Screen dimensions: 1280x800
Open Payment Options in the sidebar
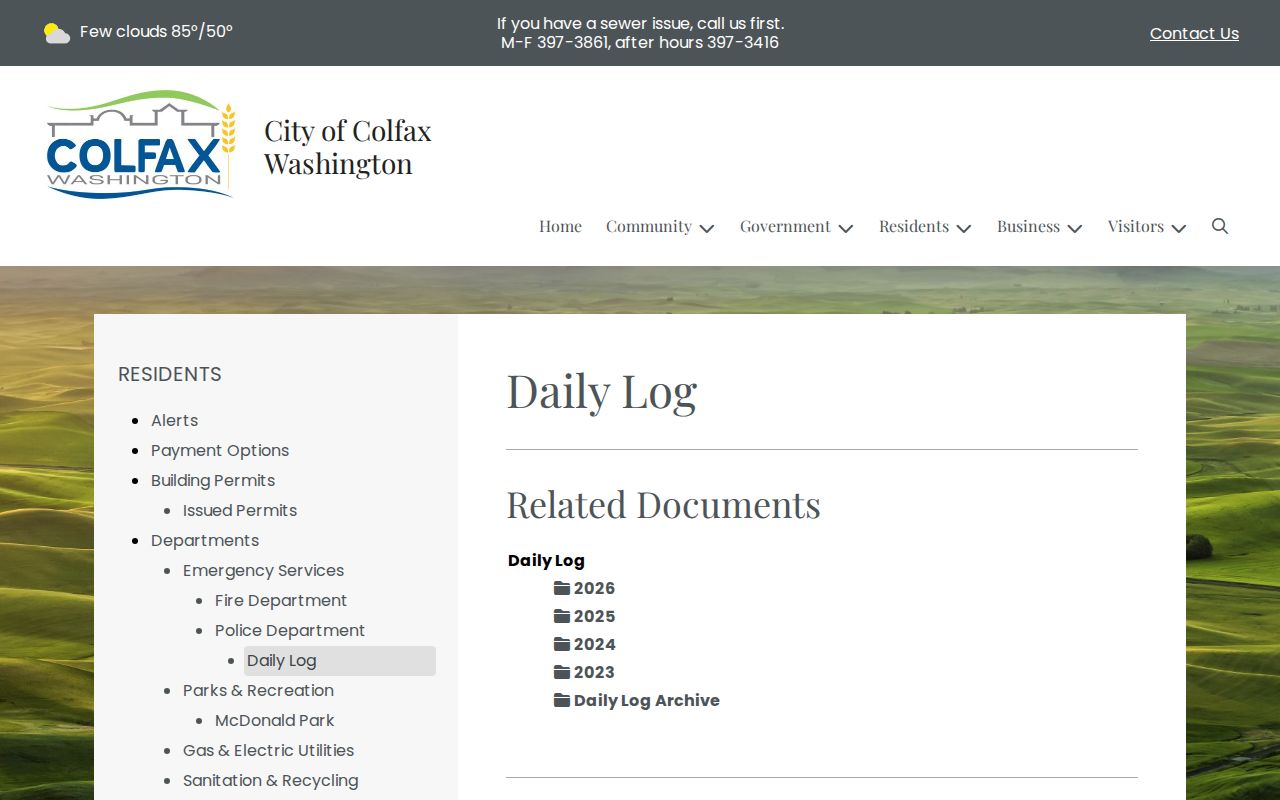220,450
